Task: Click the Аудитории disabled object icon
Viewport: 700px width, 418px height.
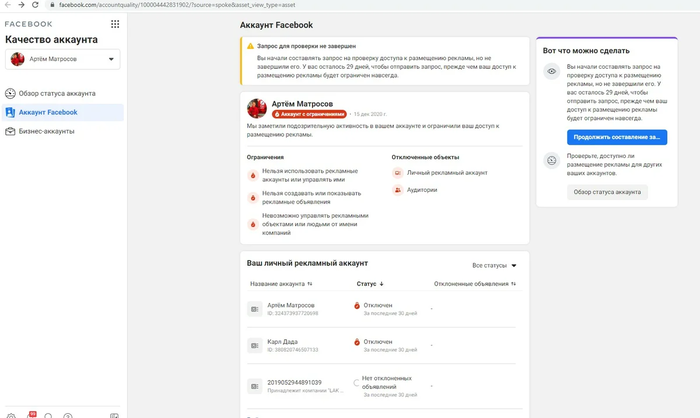Action: point(397,190)
